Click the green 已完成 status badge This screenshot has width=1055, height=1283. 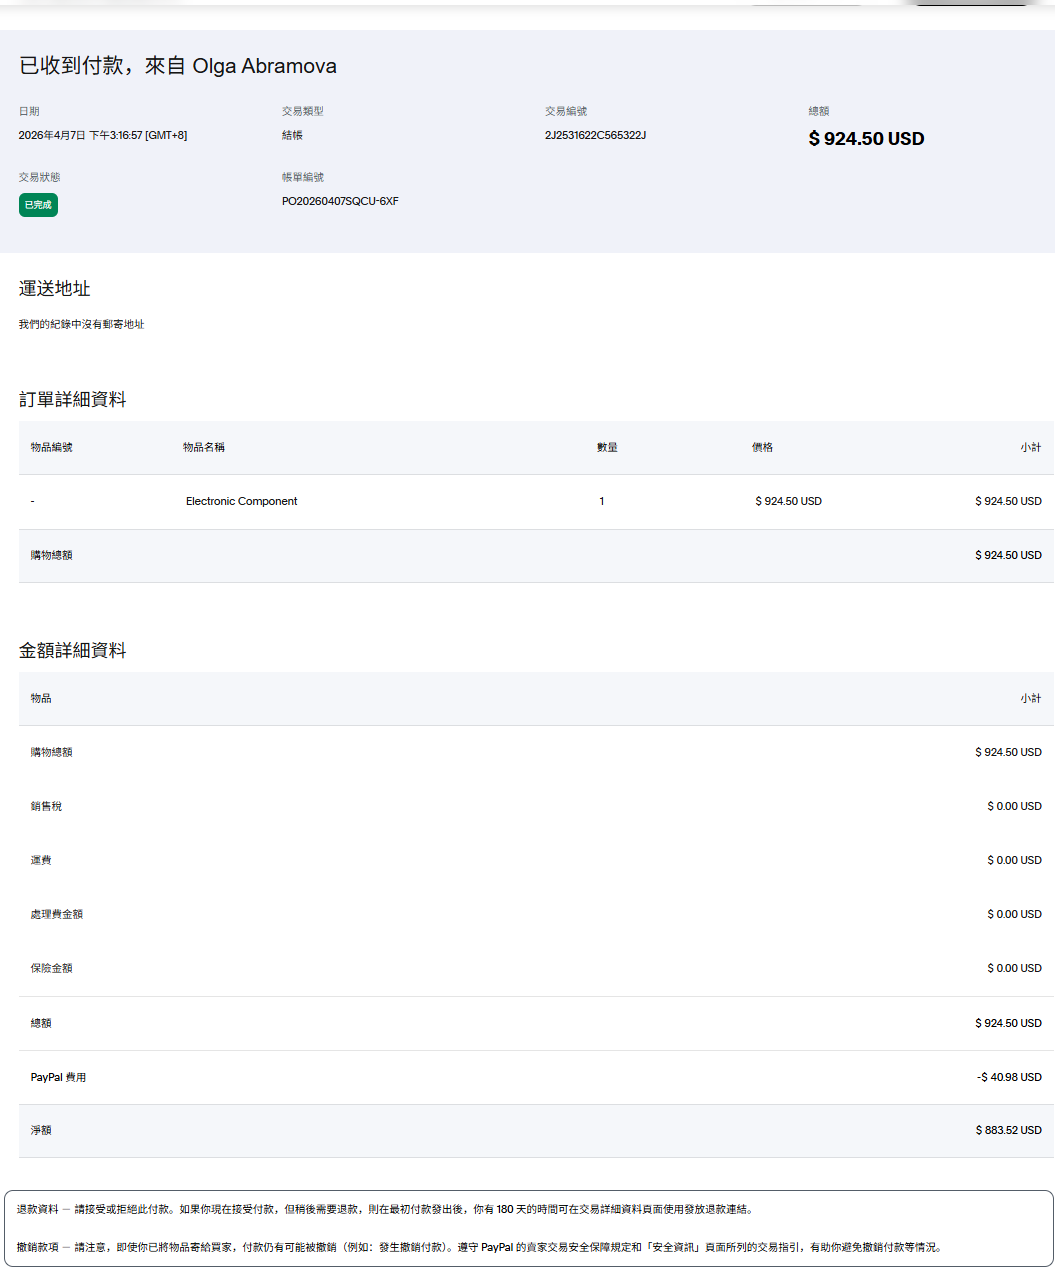coord(38,205)
